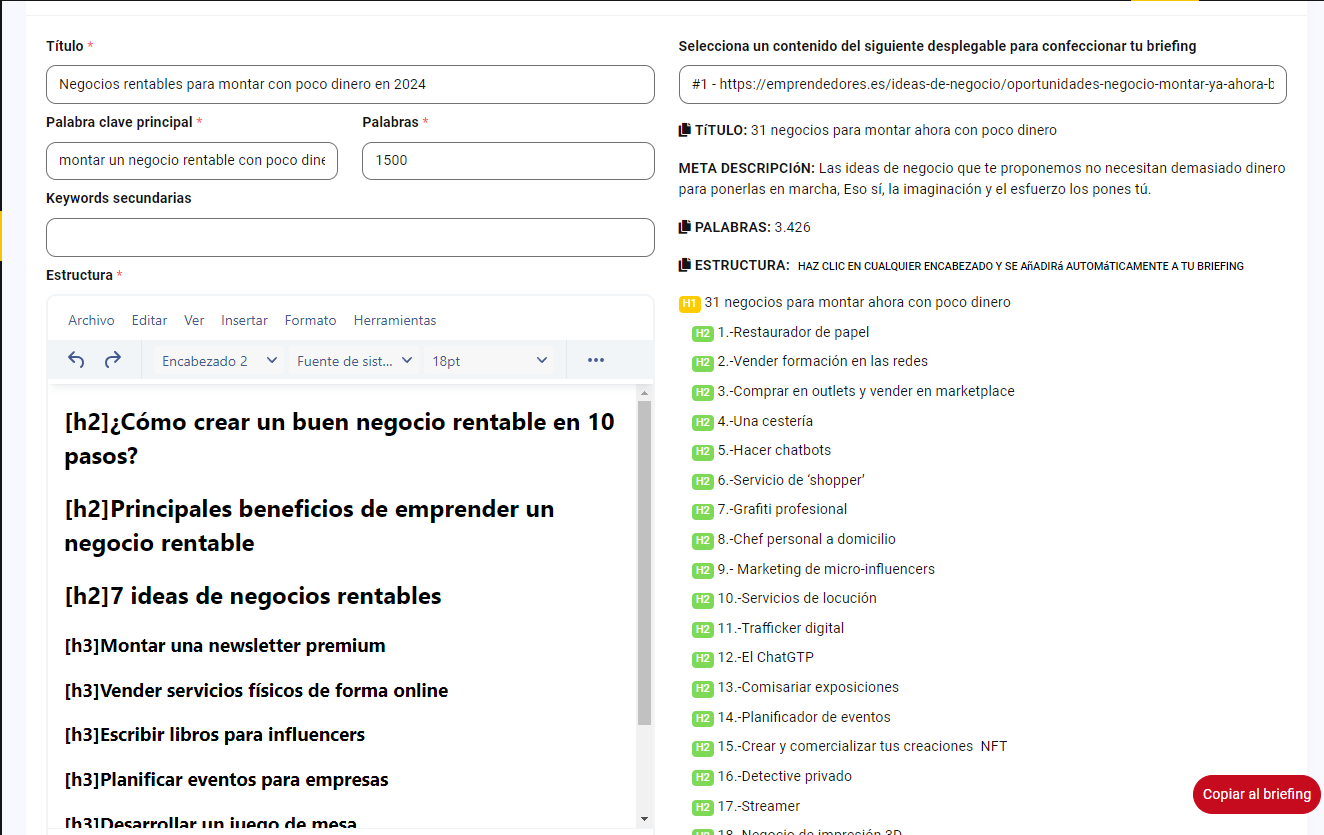Image resolution: width=1324 pixels, height=835 pixels.
Task: Click the H2 badge beside Streamer
Action: [703, 807]
